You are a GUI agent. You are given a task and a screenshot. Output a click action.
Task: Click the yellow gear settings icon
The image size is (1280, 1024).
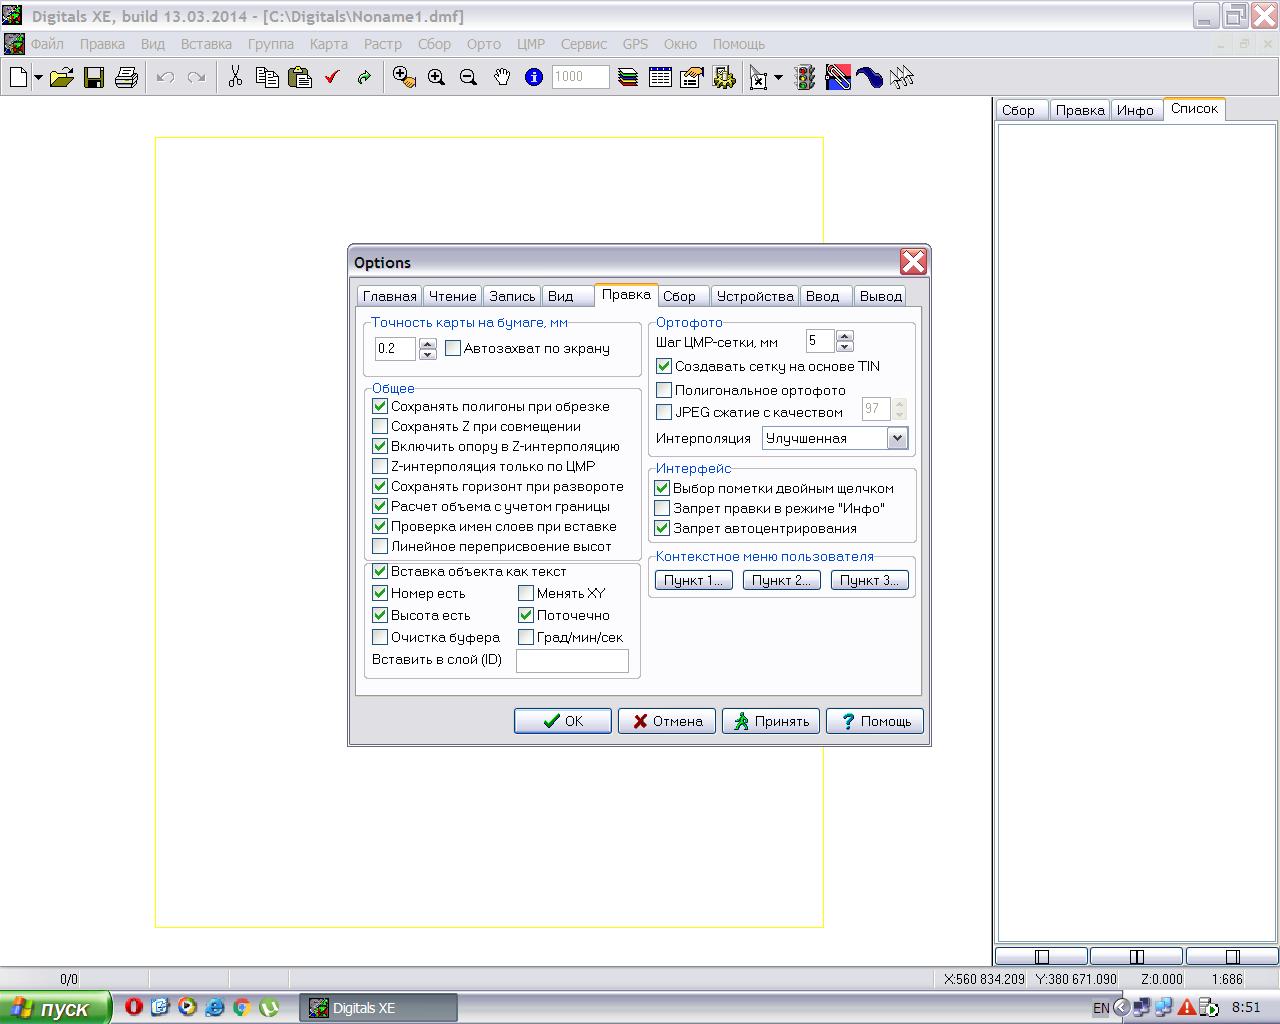click(724, 77)
